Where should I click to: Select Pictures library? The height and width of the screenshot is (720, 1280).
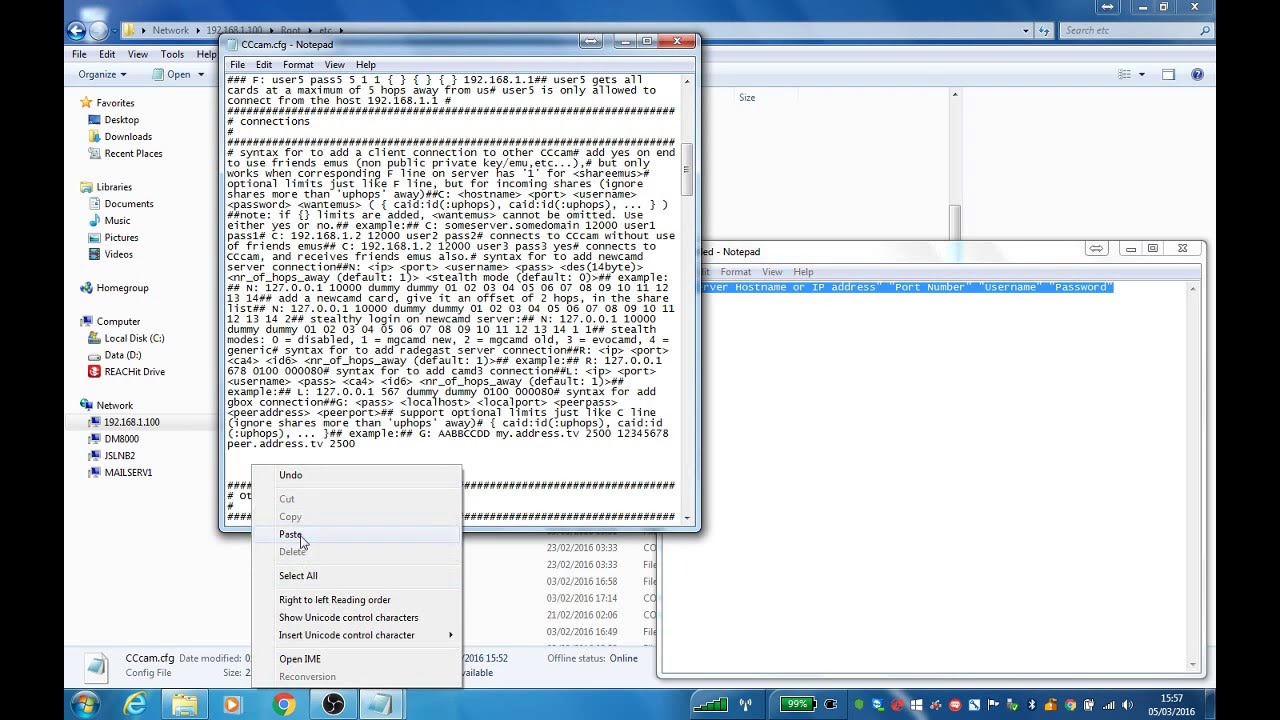click(121, 238)
